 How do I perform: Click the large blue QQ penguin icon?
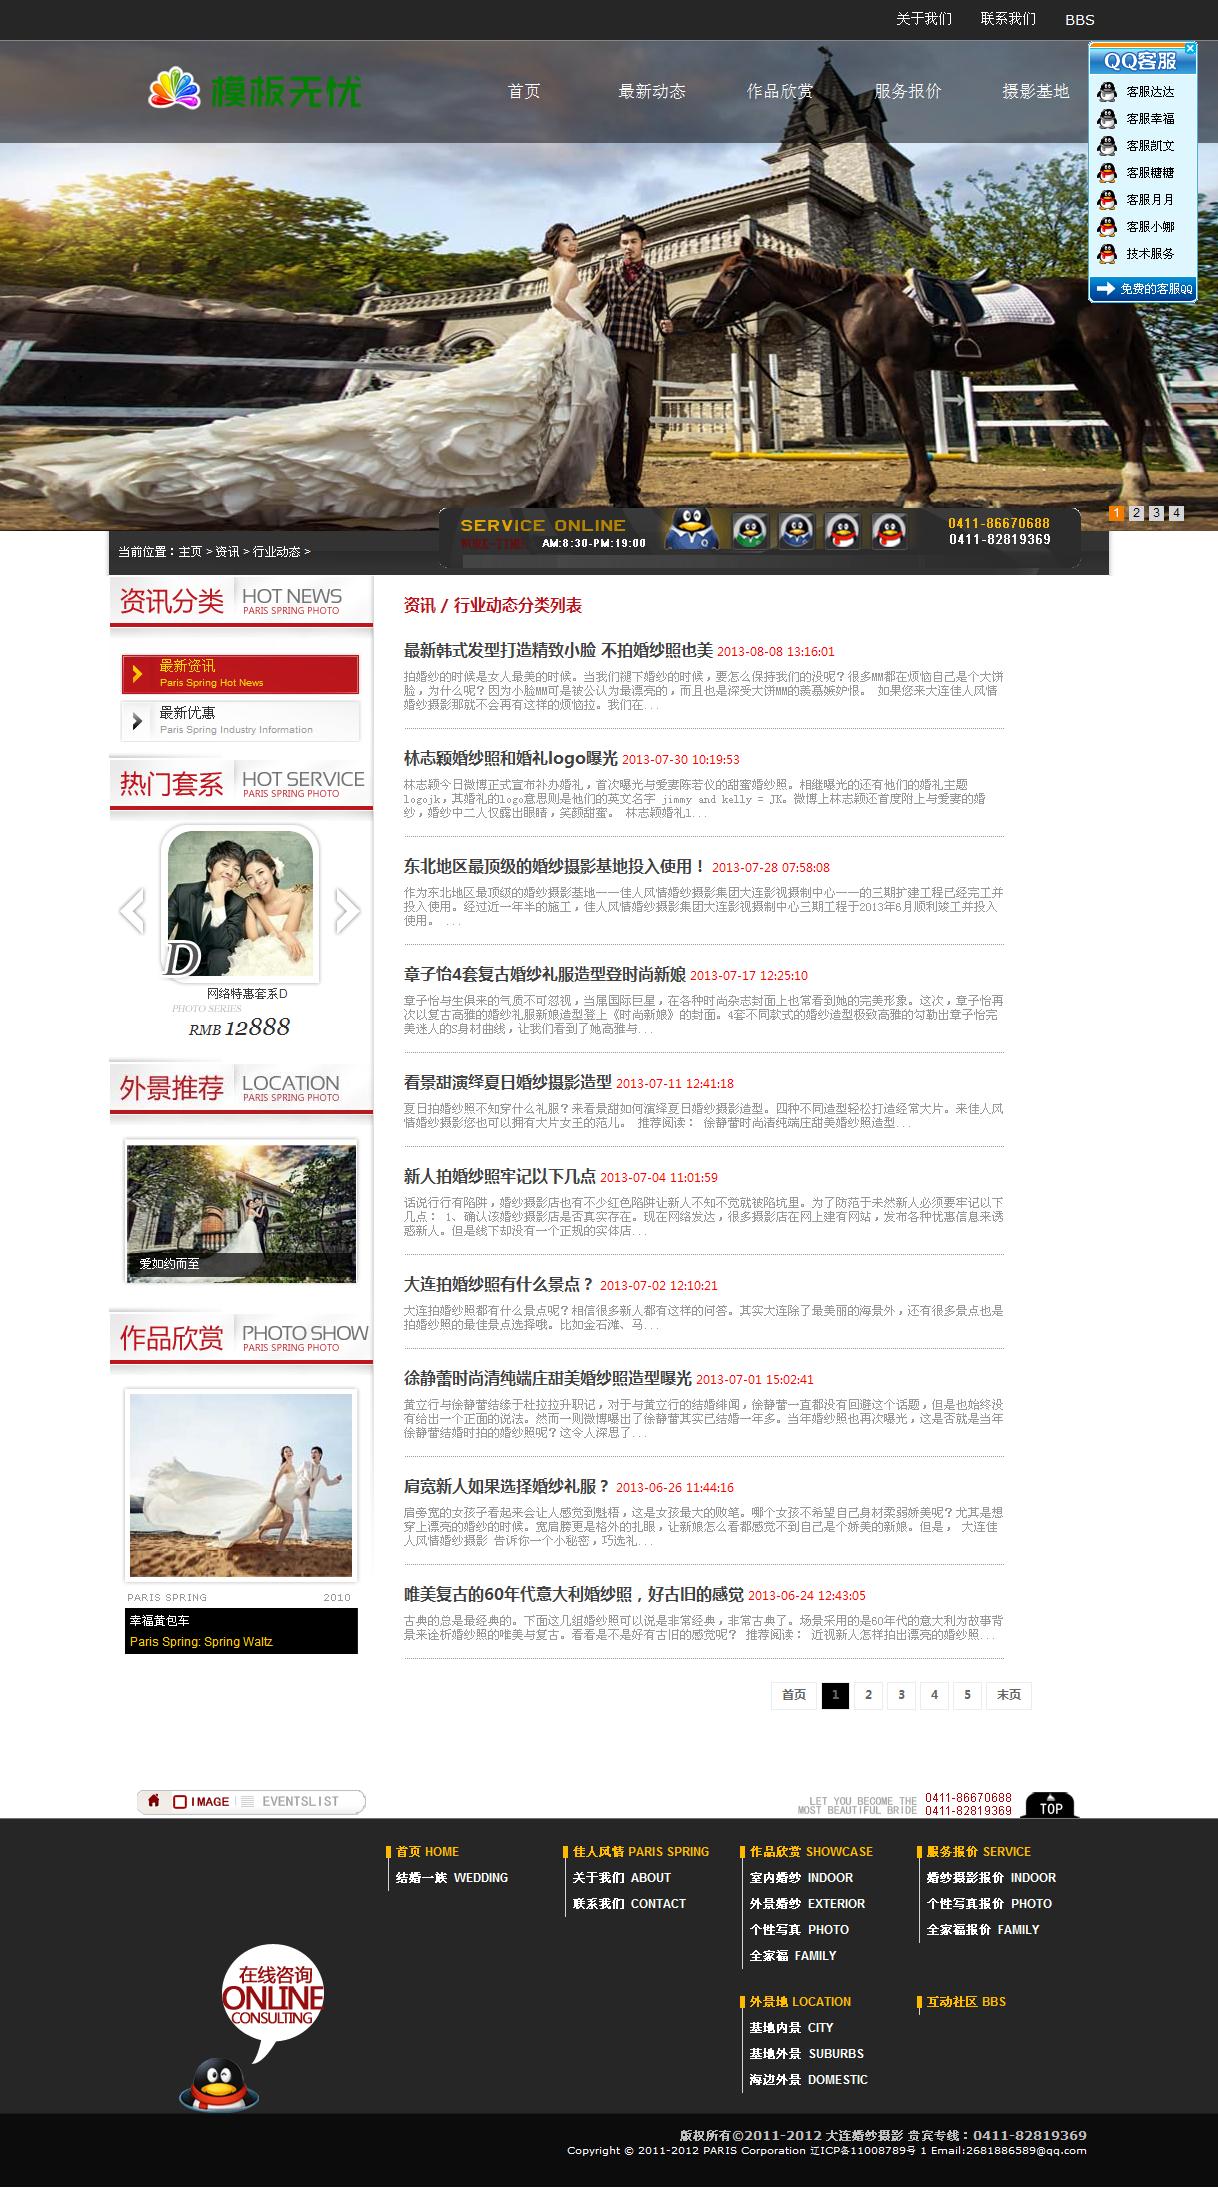click(x=691, y=528)
